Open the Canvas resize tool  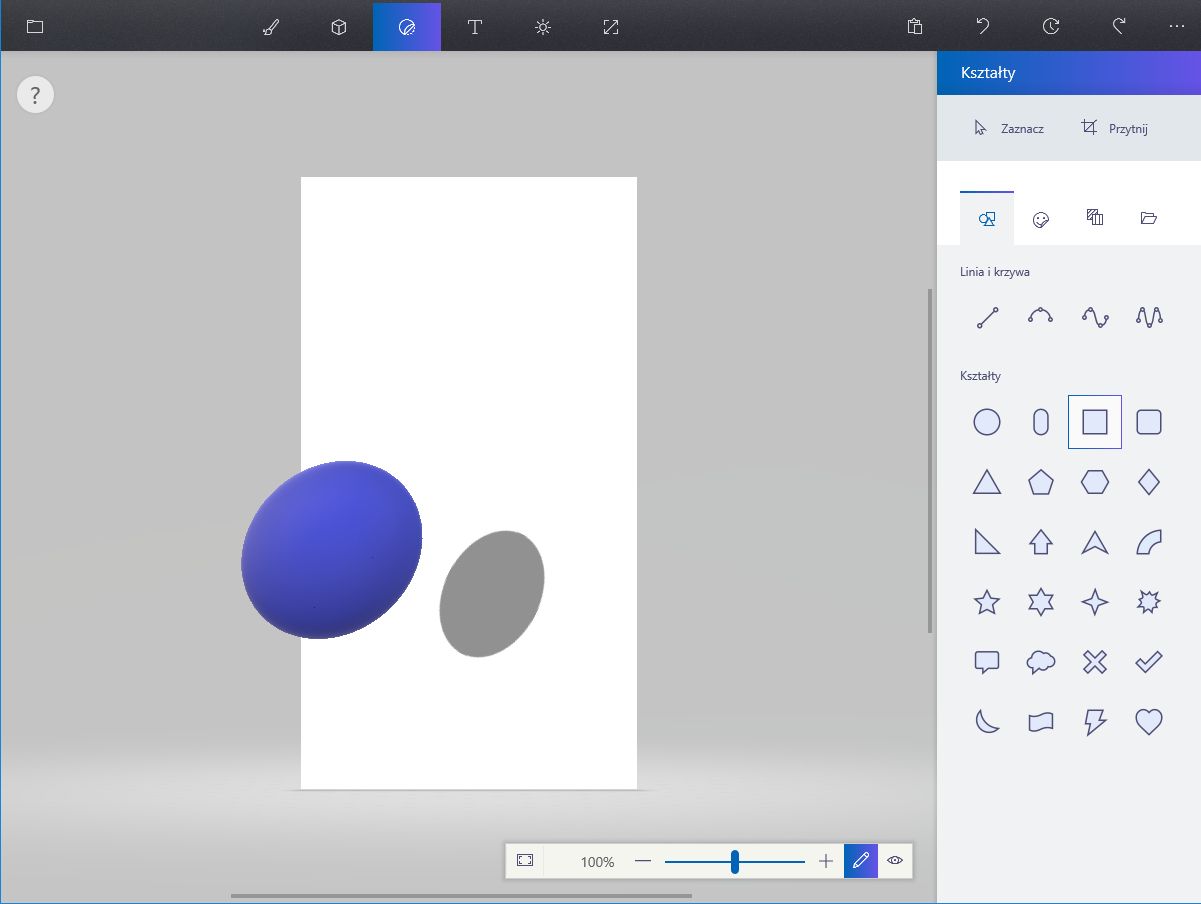pos(610,27)
